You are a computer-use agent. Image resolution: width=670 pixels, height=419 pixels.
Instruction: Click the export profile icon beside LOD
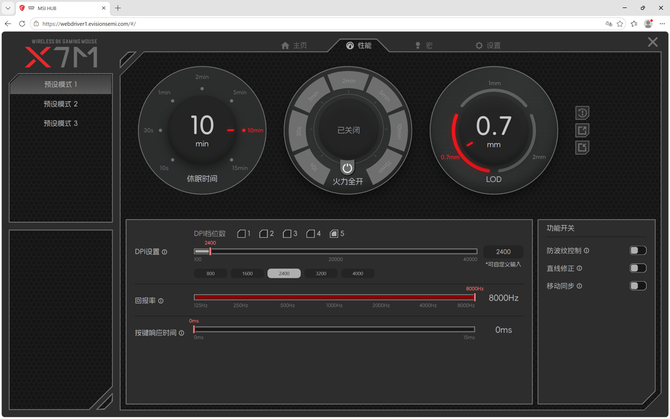tap(582, 130)
